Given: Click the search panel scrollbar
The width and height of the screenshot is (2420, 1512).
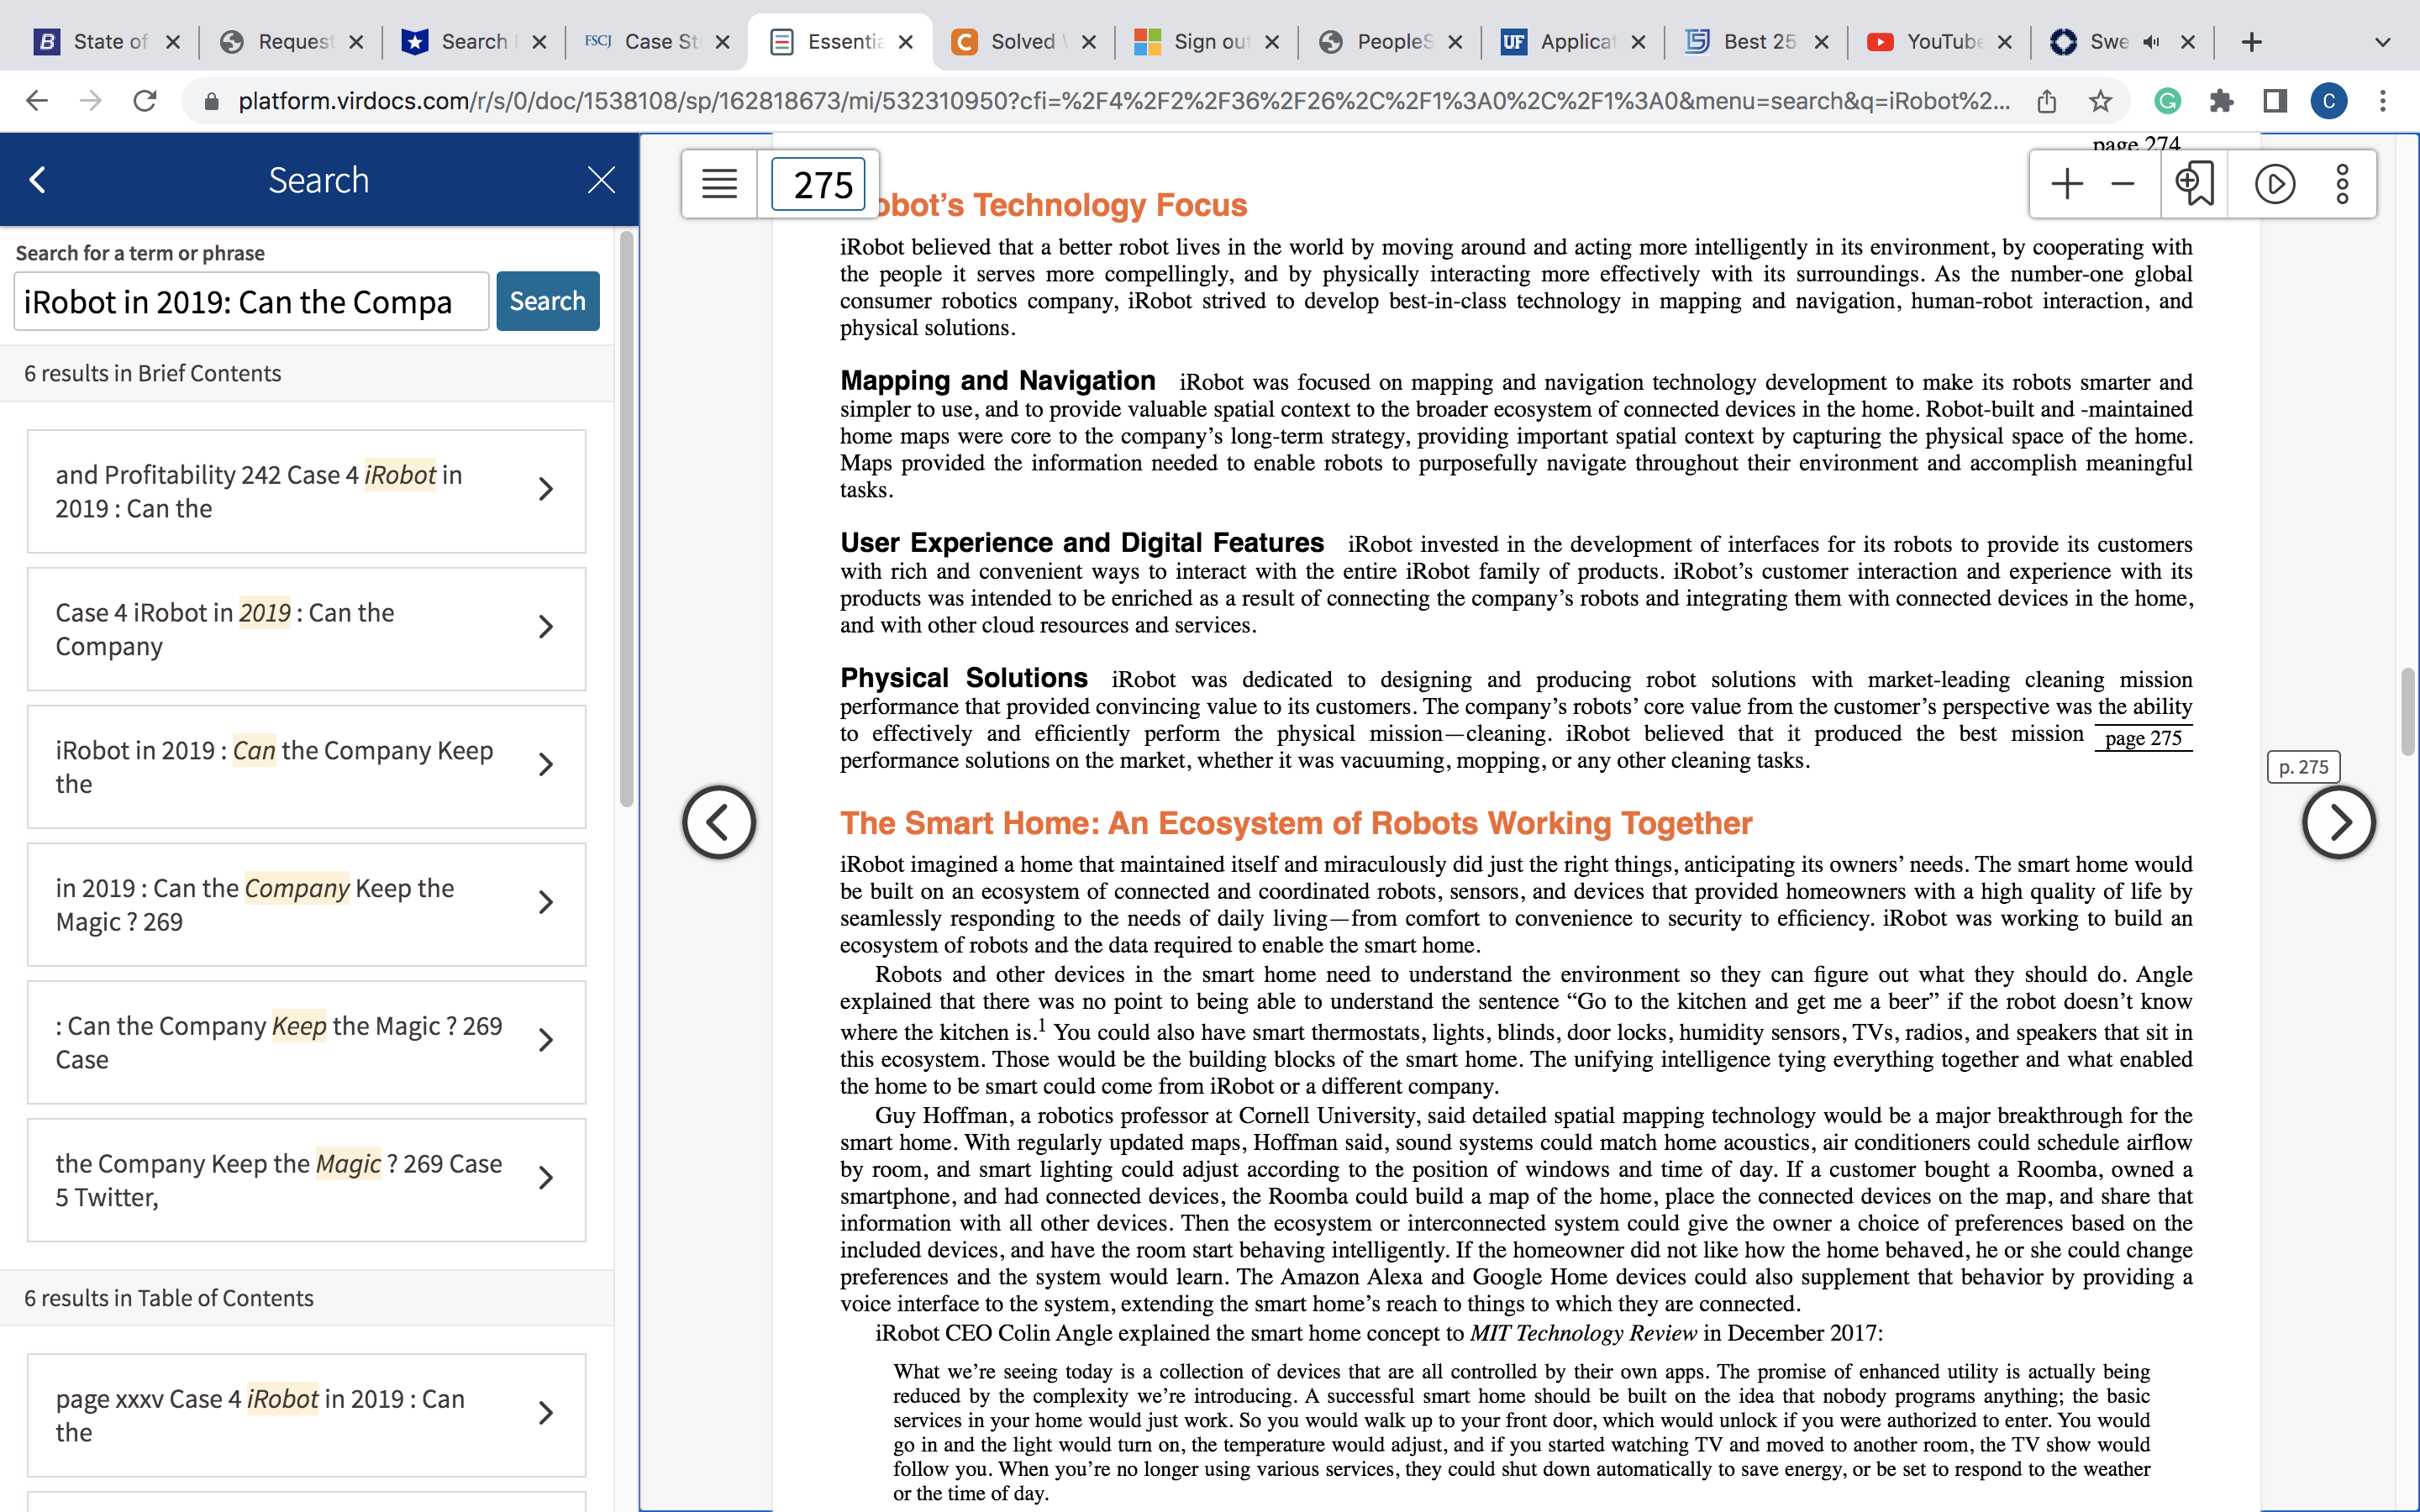Looking at the screenshot, I should click(627, 520).
